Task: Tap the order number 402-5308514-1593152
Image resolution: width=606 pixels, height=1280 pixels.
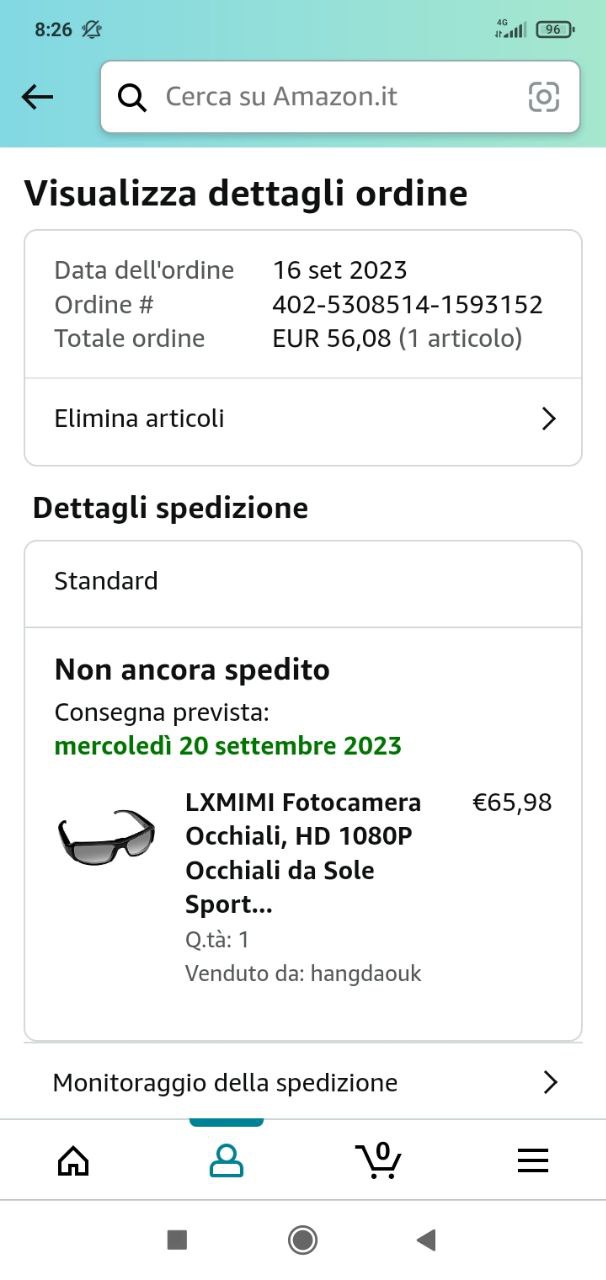Action: coord(407,304)
